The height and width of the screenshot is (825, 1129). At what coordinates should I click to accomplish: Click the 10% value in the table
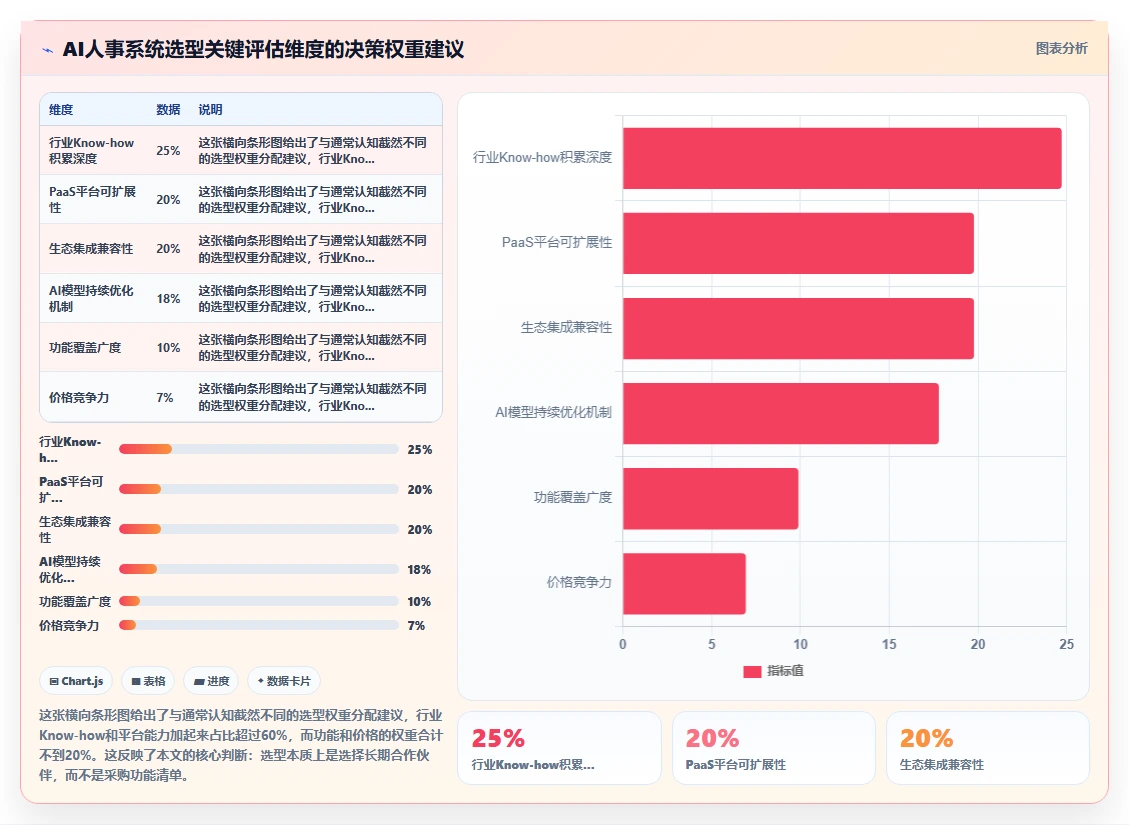click(168, 348)
